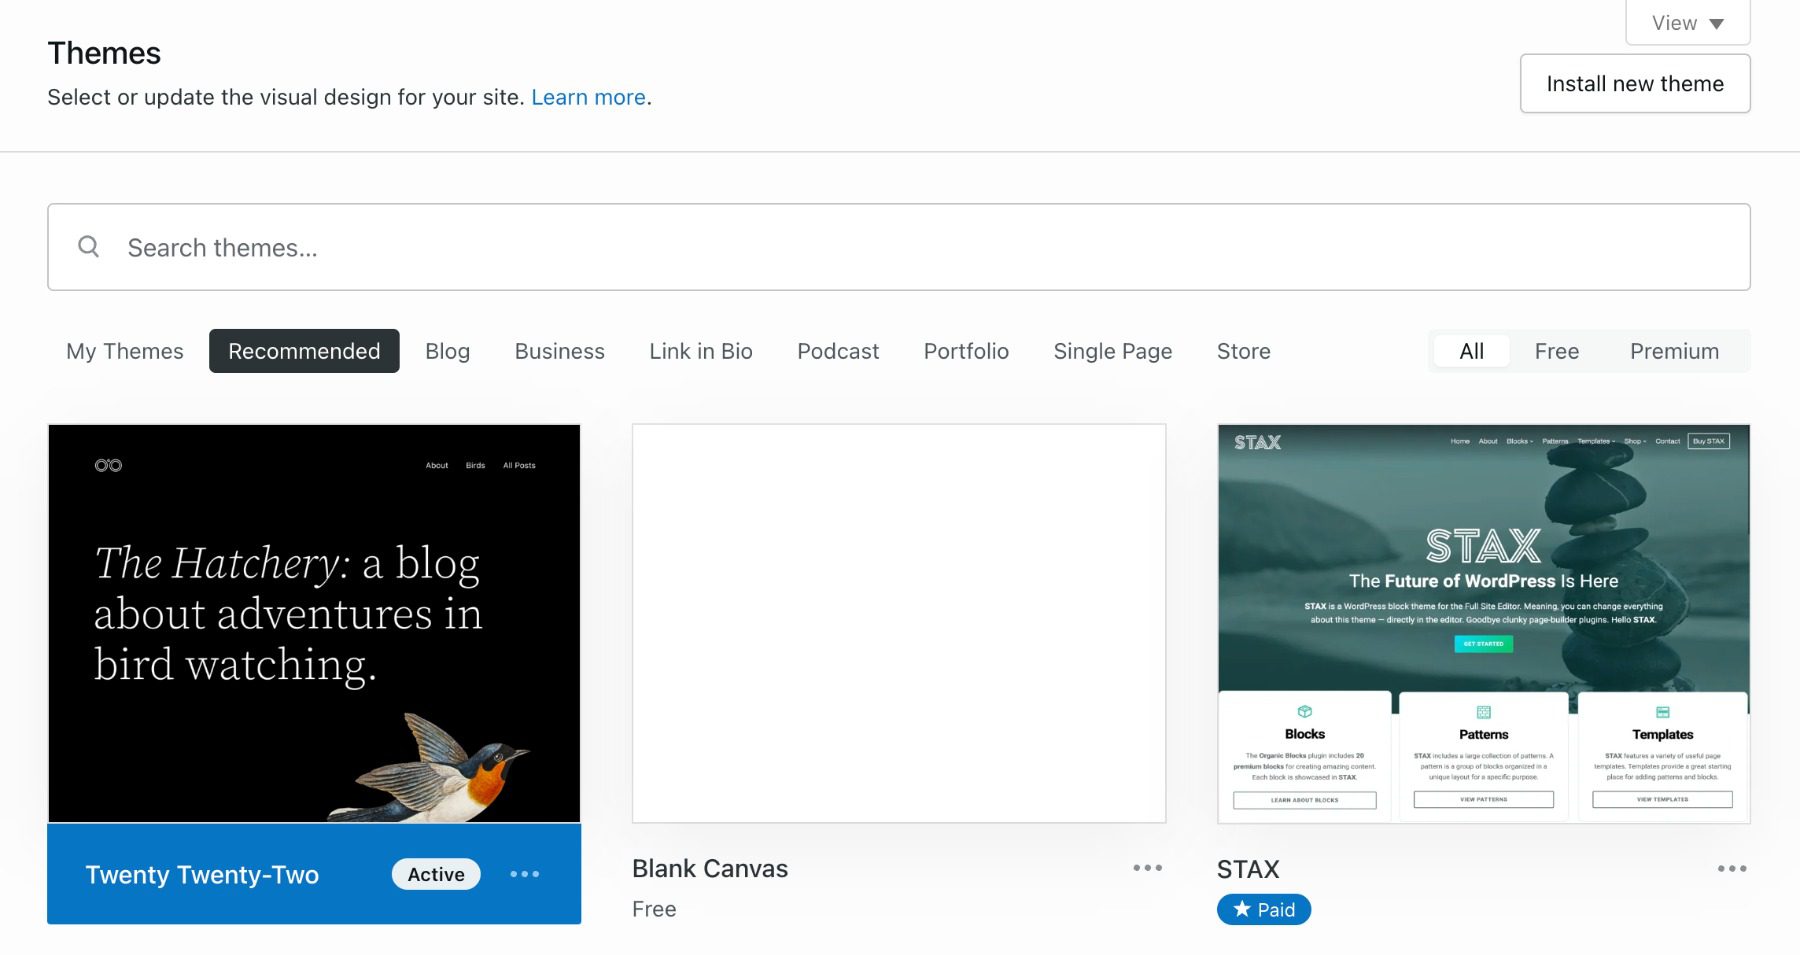Select the Podcast category

[837, 351]
